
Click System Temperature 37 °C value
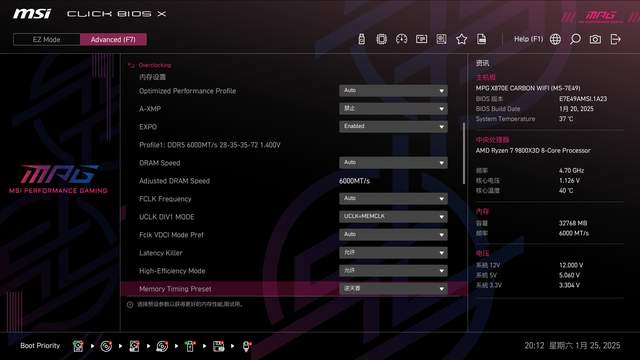pyautogui.click(x=566, y=119)
